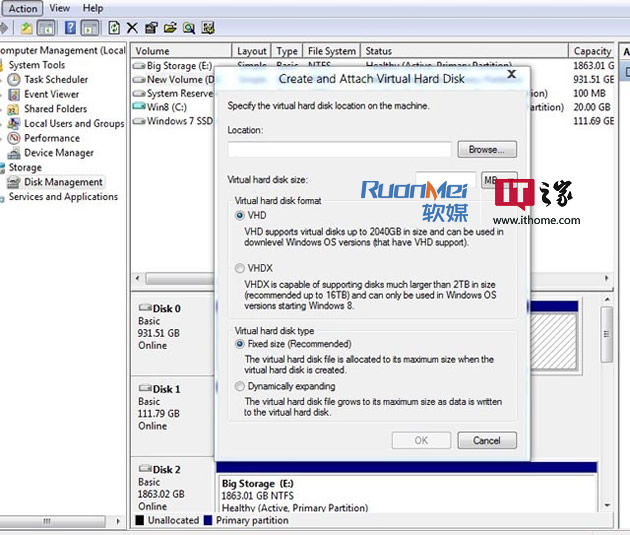Close the Create and Attach Virtual Hard Disk dialog
The image size is (630, 535).
point(511,74)
